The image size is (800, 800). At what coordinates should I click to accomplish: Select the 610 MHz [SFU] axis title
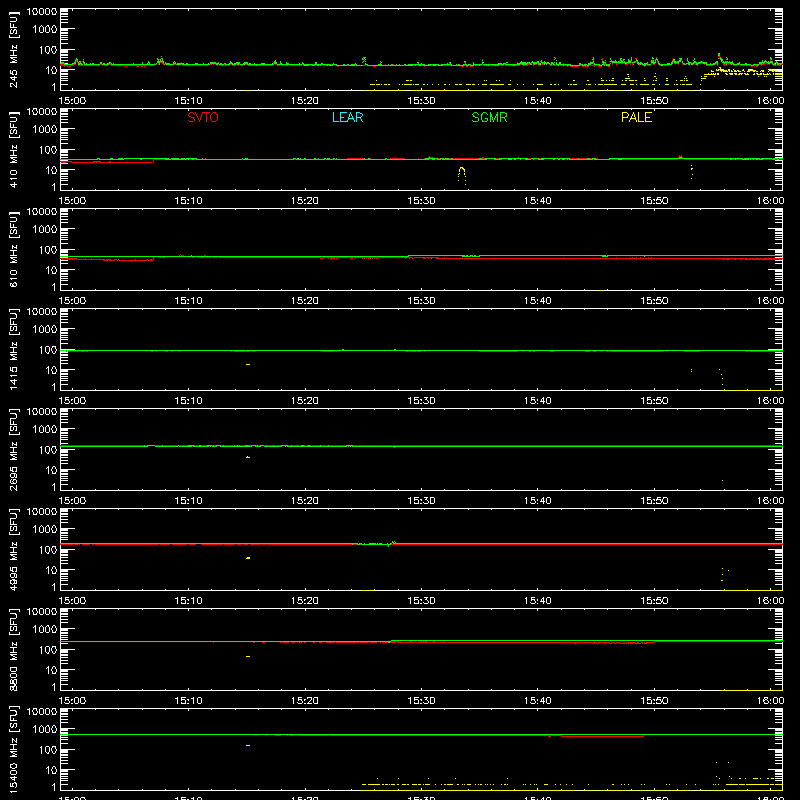point(14,250)
